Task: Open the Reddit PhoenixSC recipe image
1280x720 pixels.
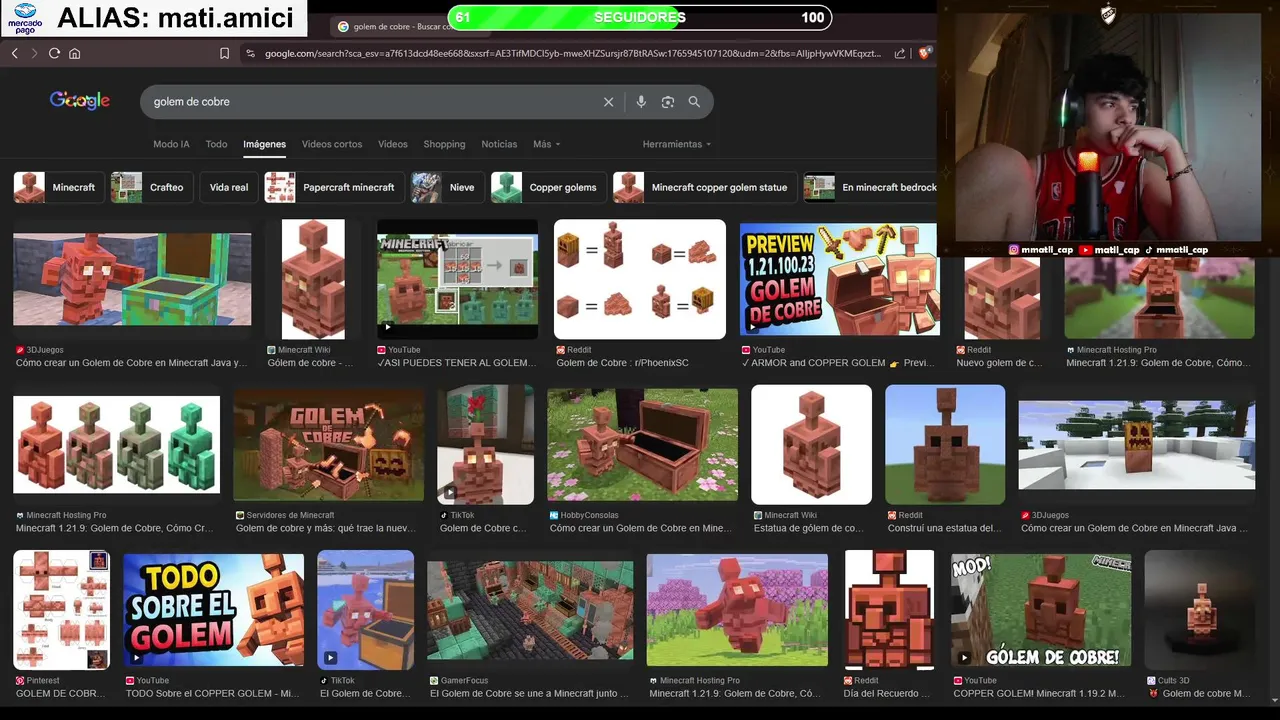Action: [640, 280]
